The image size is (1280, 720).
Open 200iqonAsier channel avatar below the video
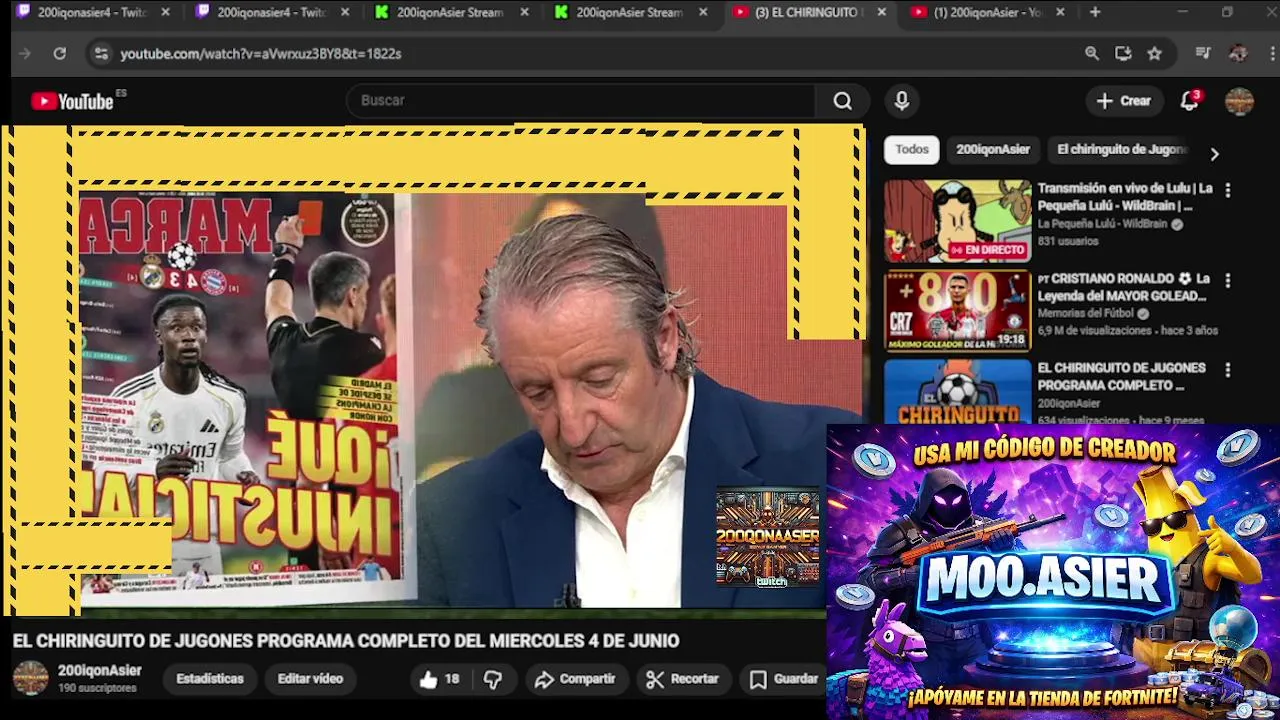pos(30,678)
